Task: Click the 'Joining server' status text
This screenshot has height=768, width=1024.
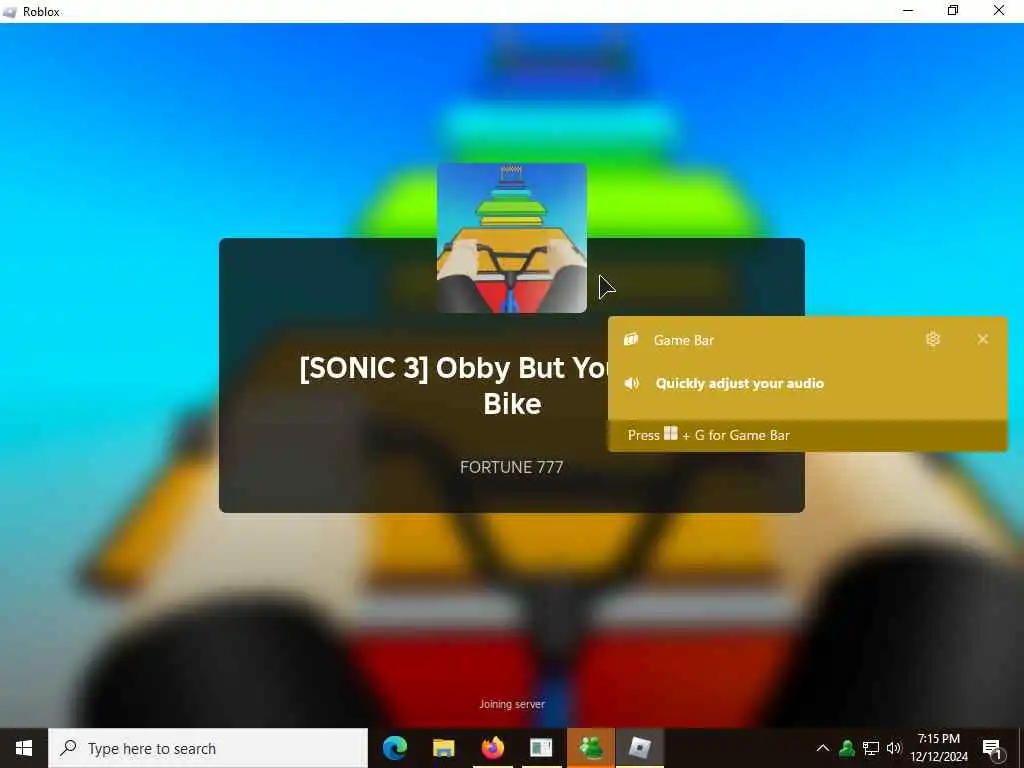Action: (x=512, y=704)
